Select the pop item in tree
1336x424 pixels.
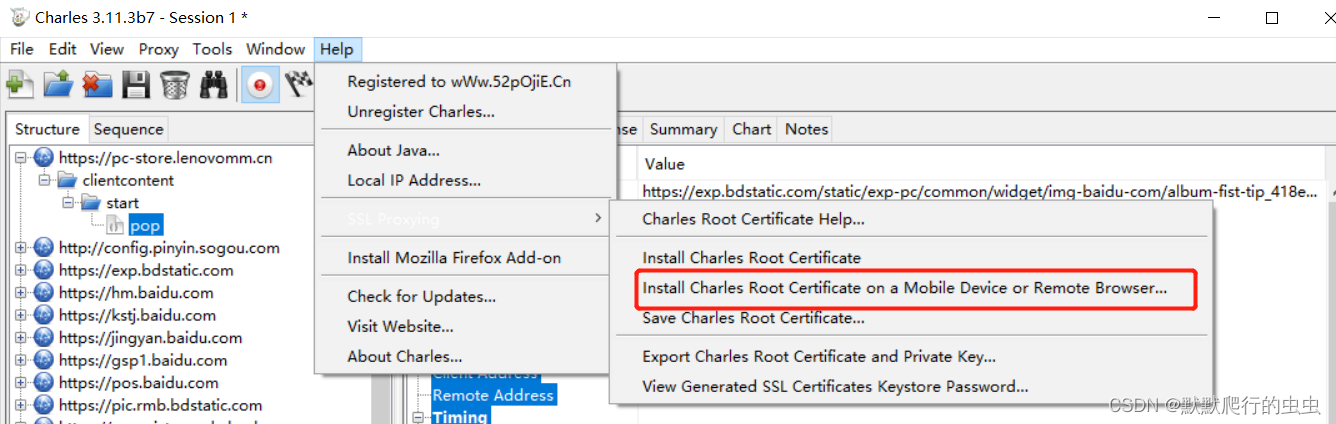click(x=145, y=226)
